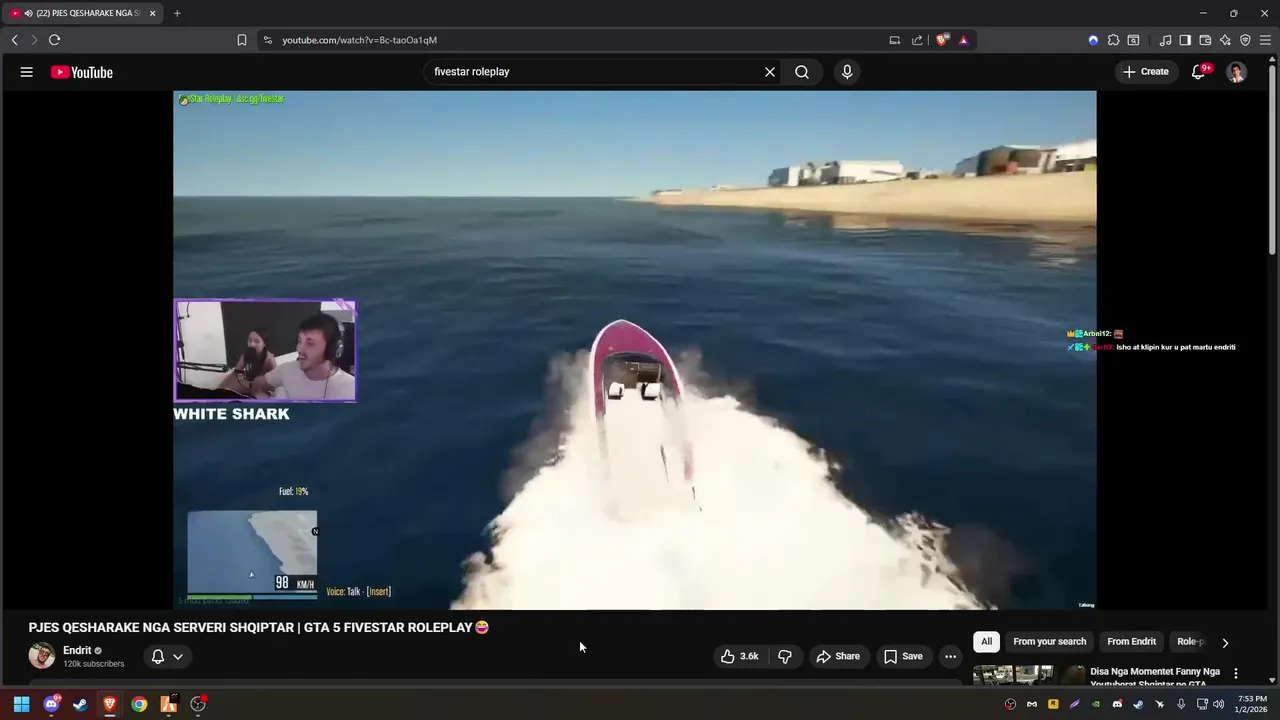Open a new browser tab
Image resolution: width=1280 pixels, height=720 pixels.
(x=177, y=13)
